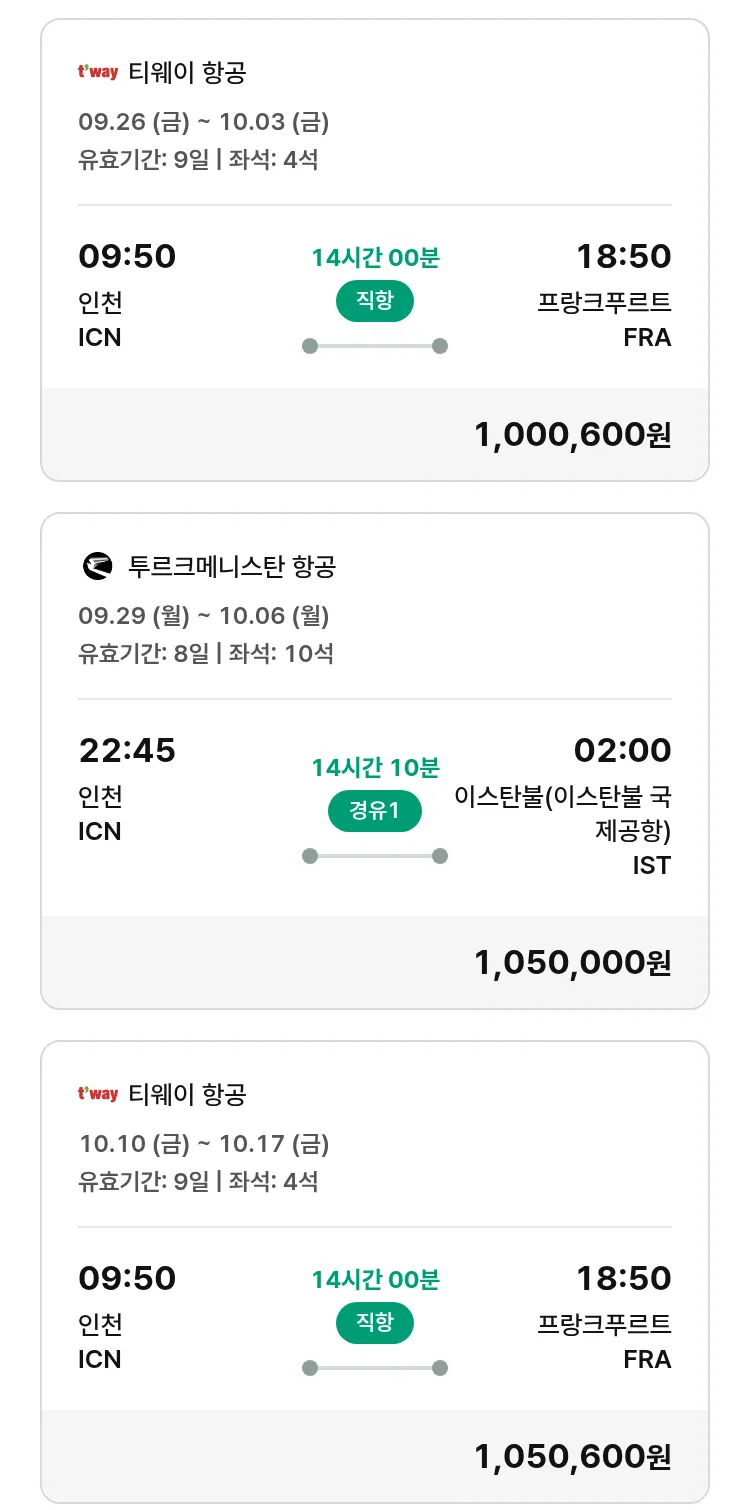The height and width of the screenshot is (1510, 750).
Task: Open the 투르크메니스탄 항공 airline name
Action: coord(232,566)
